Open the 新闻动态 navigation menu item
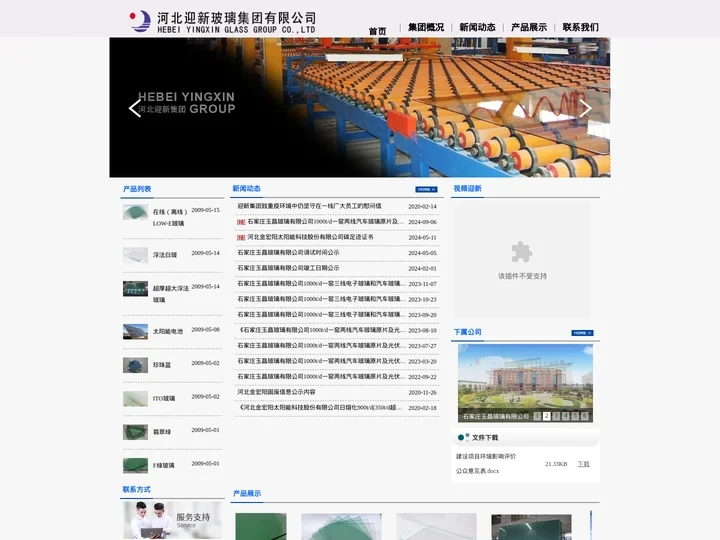Screen dimensions: 720x540 478,27
